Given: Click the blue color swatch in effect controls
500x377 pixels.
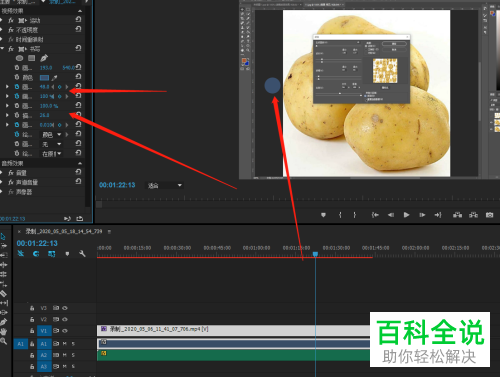Looking at the screenshot, I should [44, 78].
